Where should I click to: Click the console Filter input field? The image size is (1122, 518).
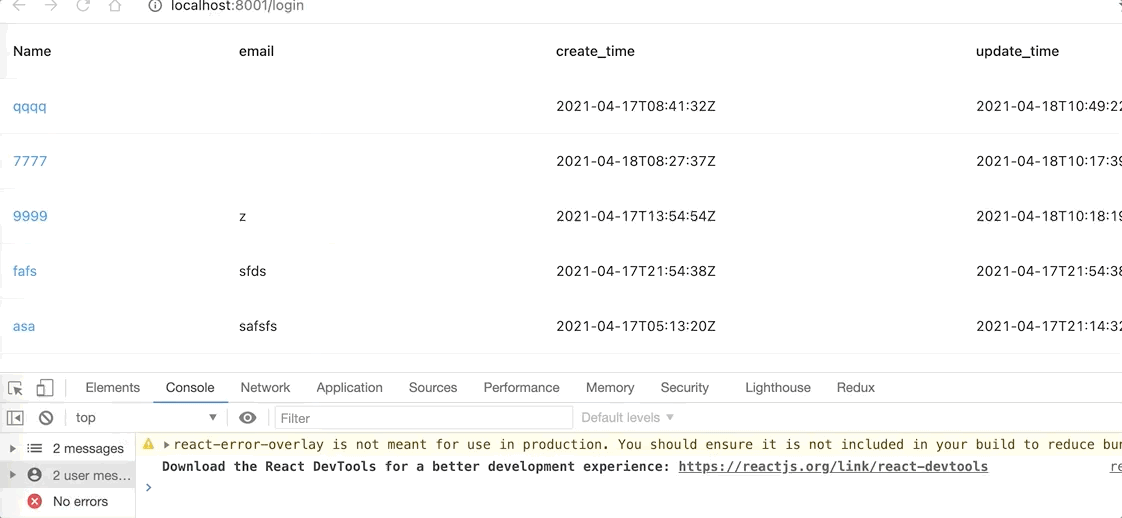(424, 418)
